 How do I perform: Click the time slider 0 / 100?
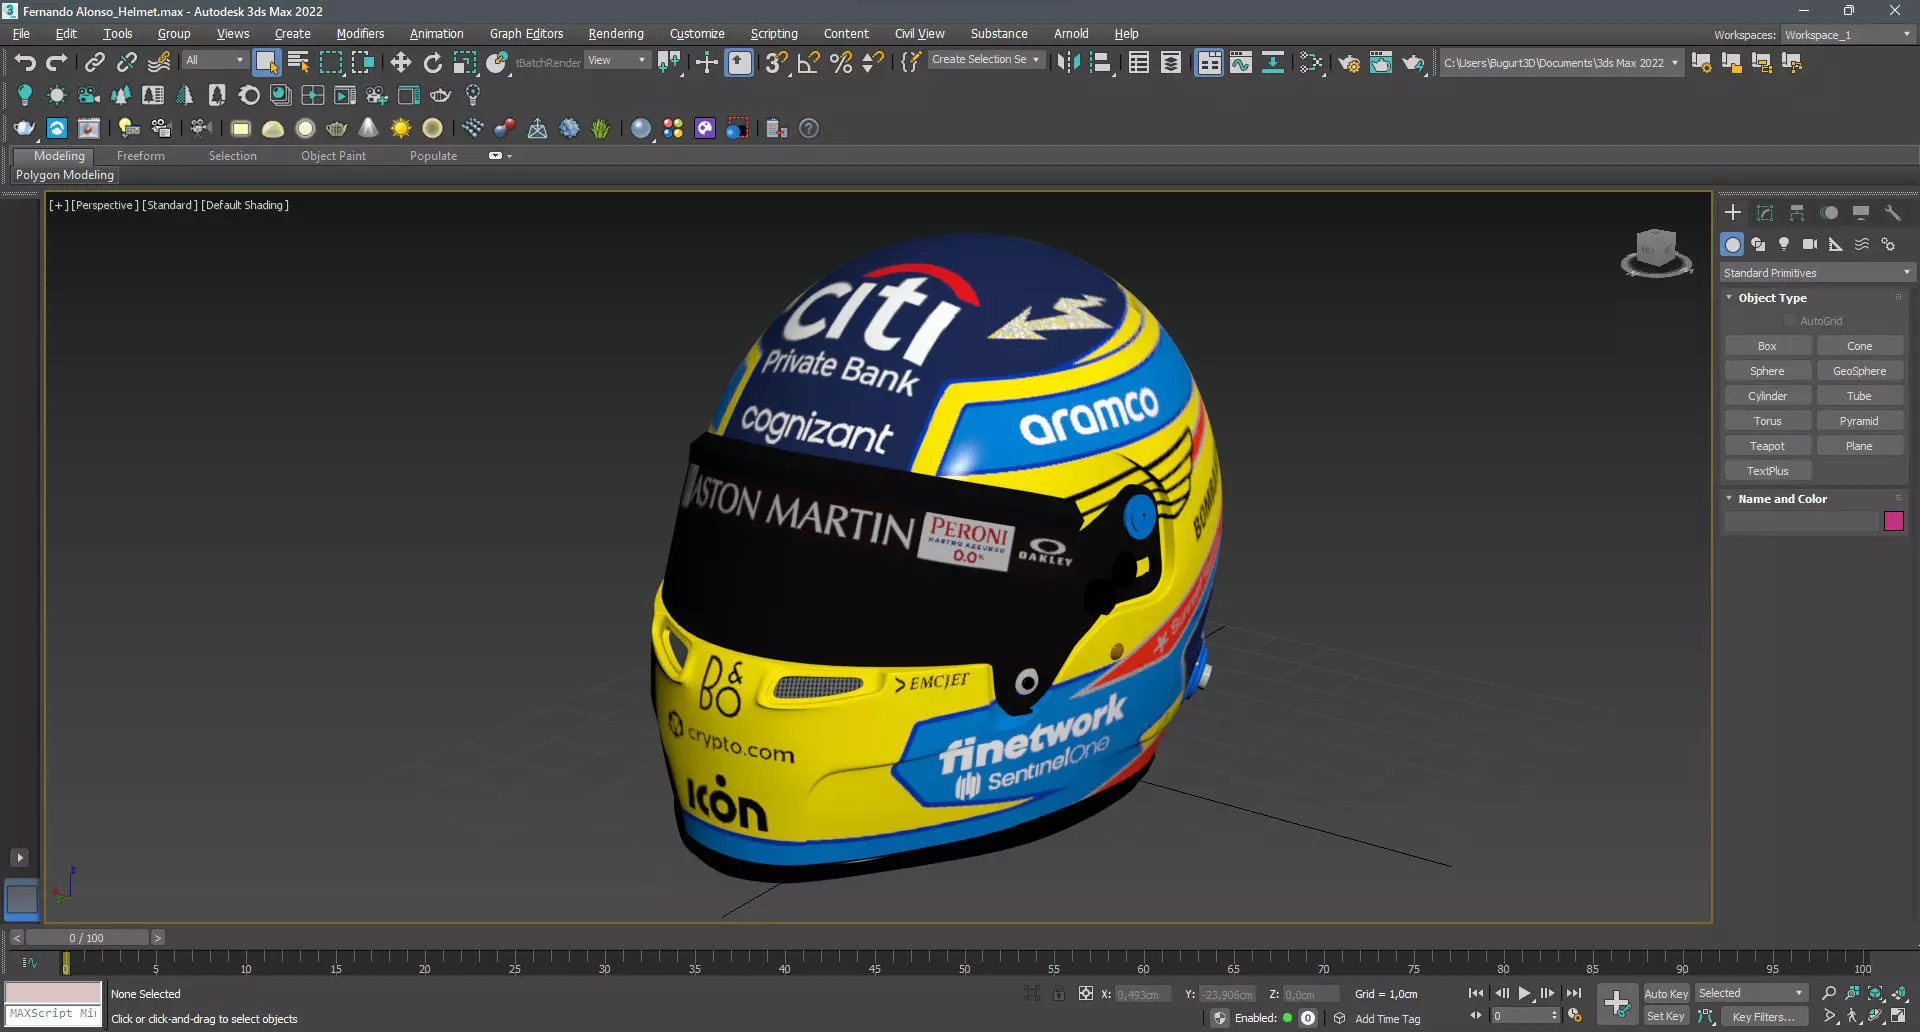(87, 938)
